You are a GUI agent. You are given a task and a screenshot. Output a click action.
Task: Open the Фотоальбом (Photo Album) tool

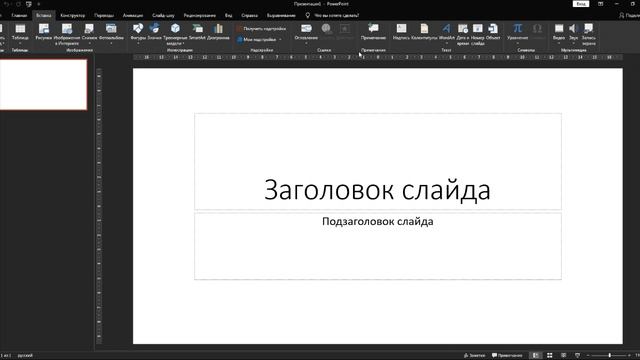111,33
